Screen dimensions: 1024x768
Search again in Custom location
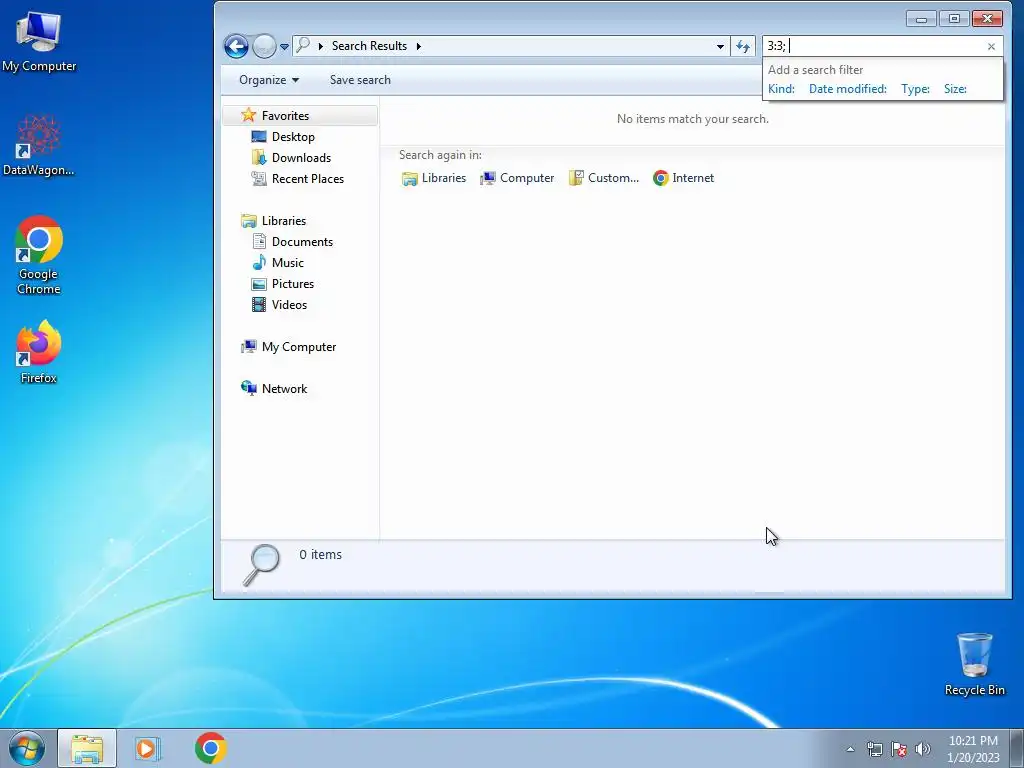point(603,178)
